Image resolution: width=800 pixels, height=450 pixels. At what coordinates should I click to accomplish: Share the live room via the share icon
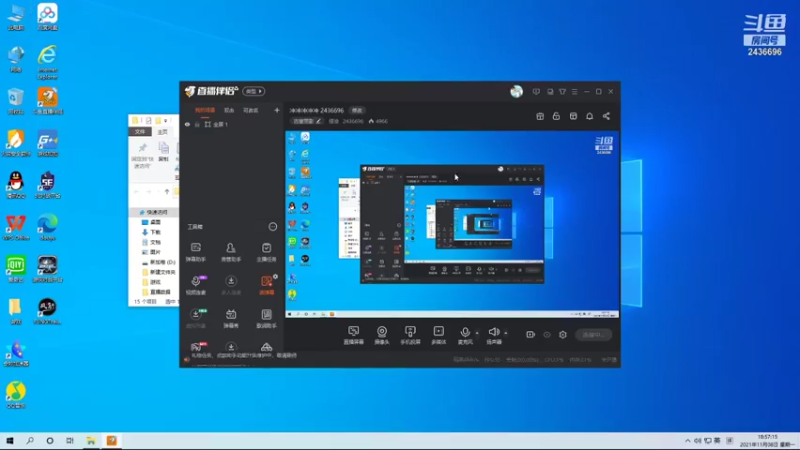606,116
